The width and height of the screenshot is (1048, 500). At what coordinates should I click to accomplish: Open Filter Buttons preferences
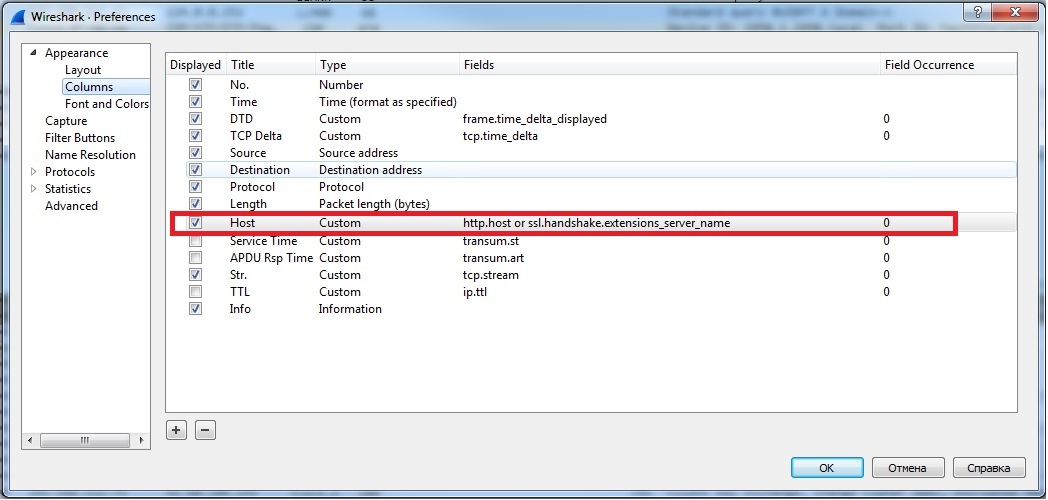80,138
